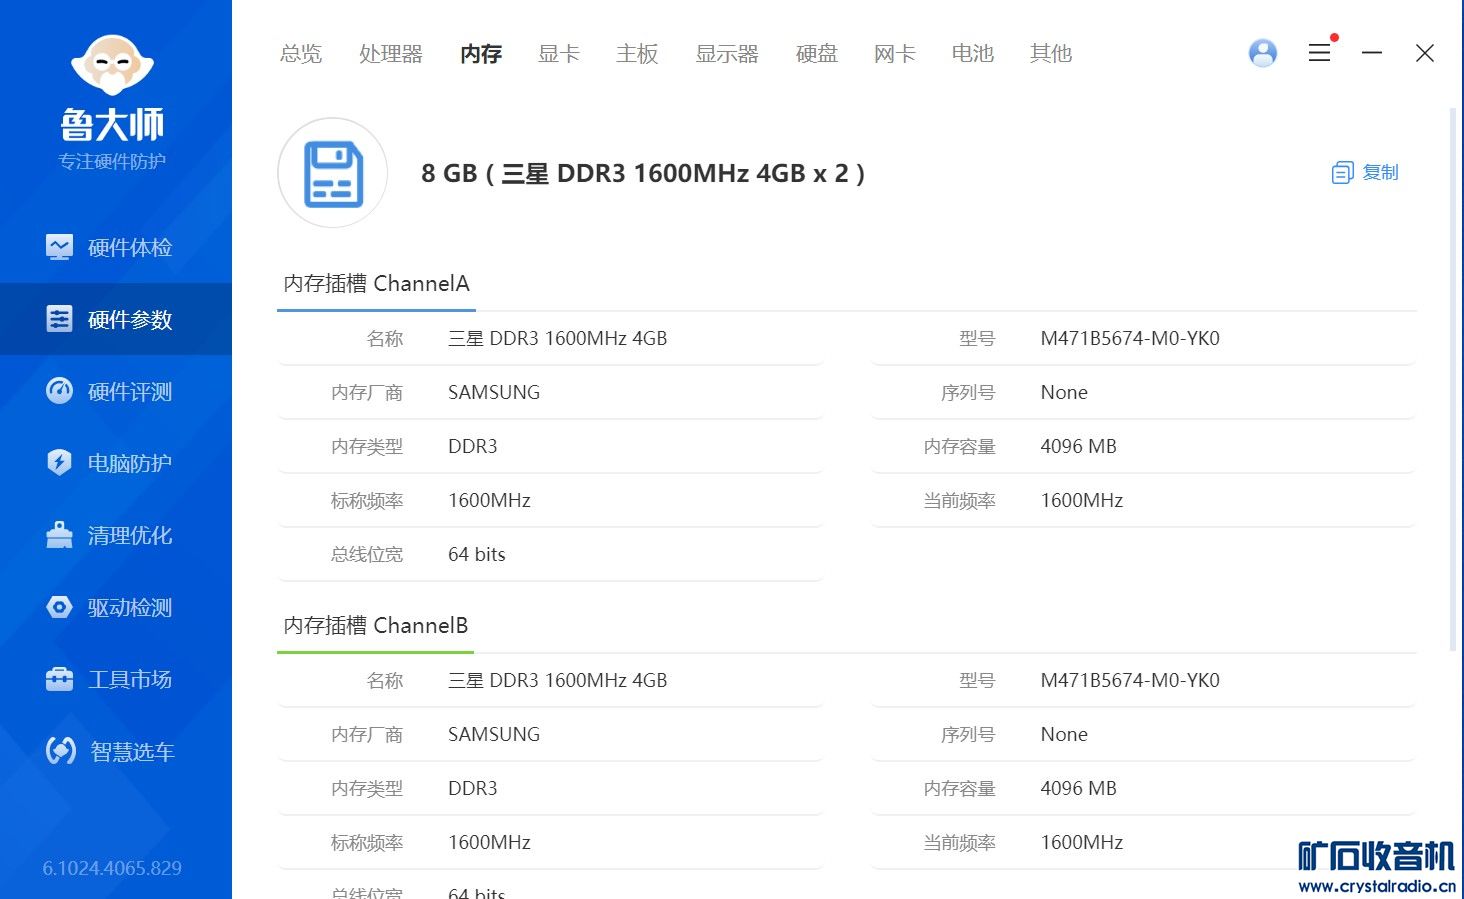The width and height of the screenshot is (1464, 899).
Task: Open 清理优化 menu label
Action: point(130,535)
